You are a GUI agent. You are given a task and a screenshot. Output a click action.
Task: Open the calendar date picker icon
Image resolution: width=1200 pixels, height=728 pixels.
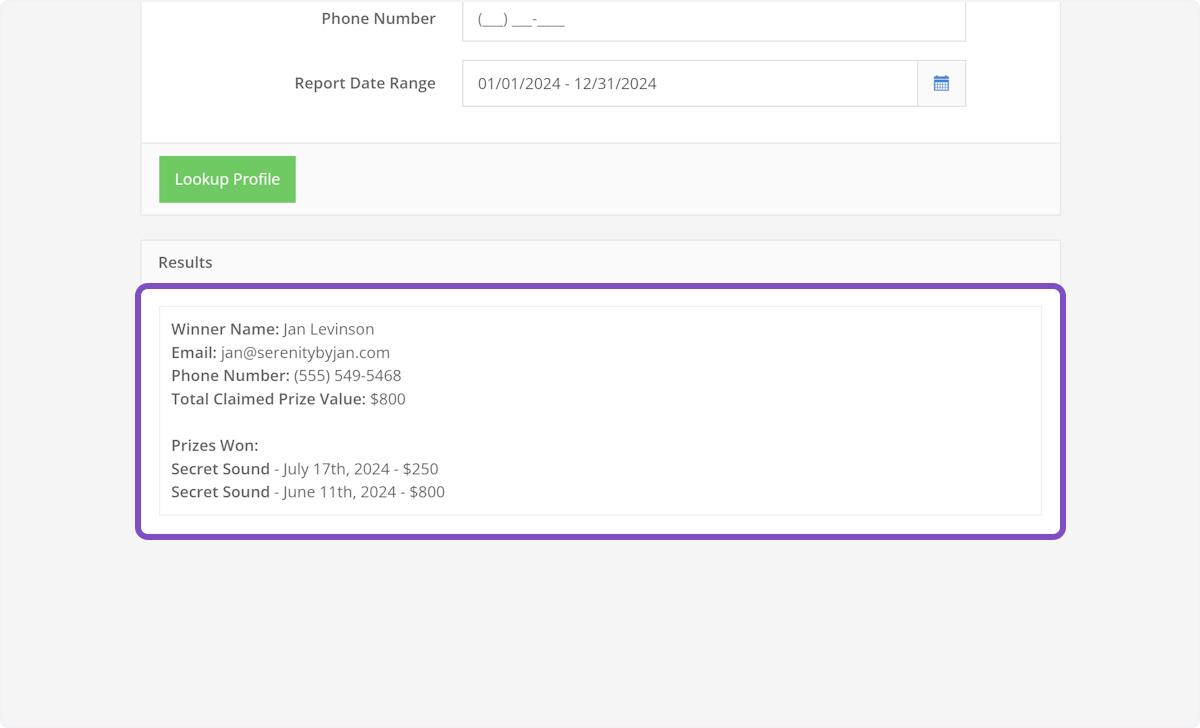click(x=941, y=84)
